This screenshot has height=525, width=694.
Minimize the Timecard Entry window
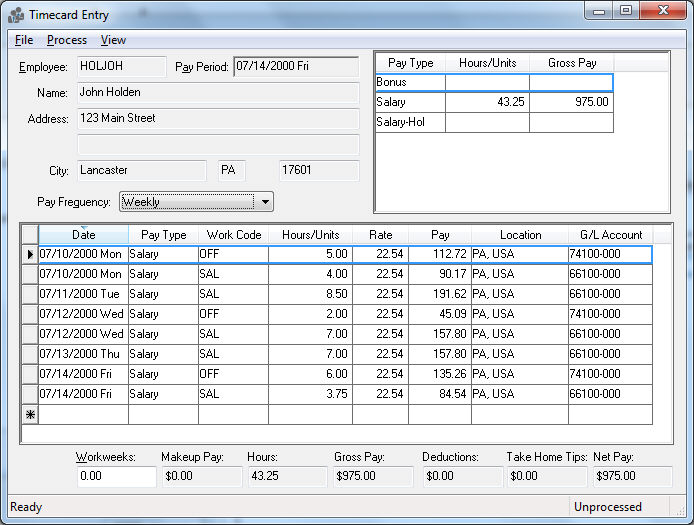tap(600, 11)
